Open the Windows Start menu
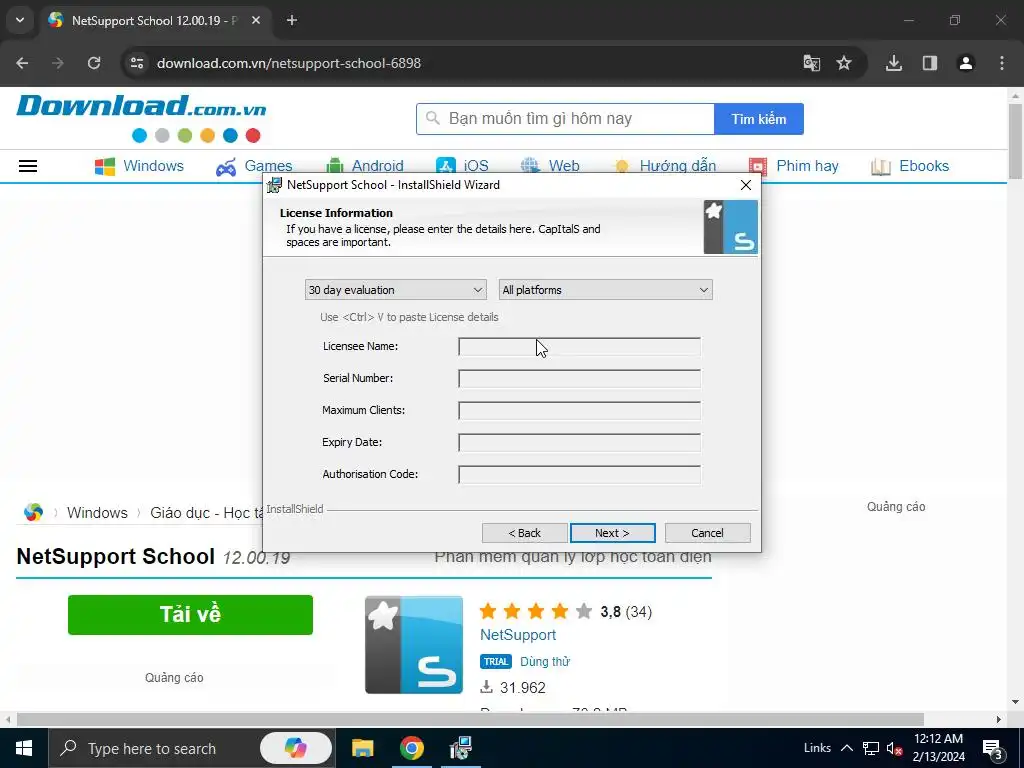Viewport: 1024px width, 768px height. click(24, 748)
